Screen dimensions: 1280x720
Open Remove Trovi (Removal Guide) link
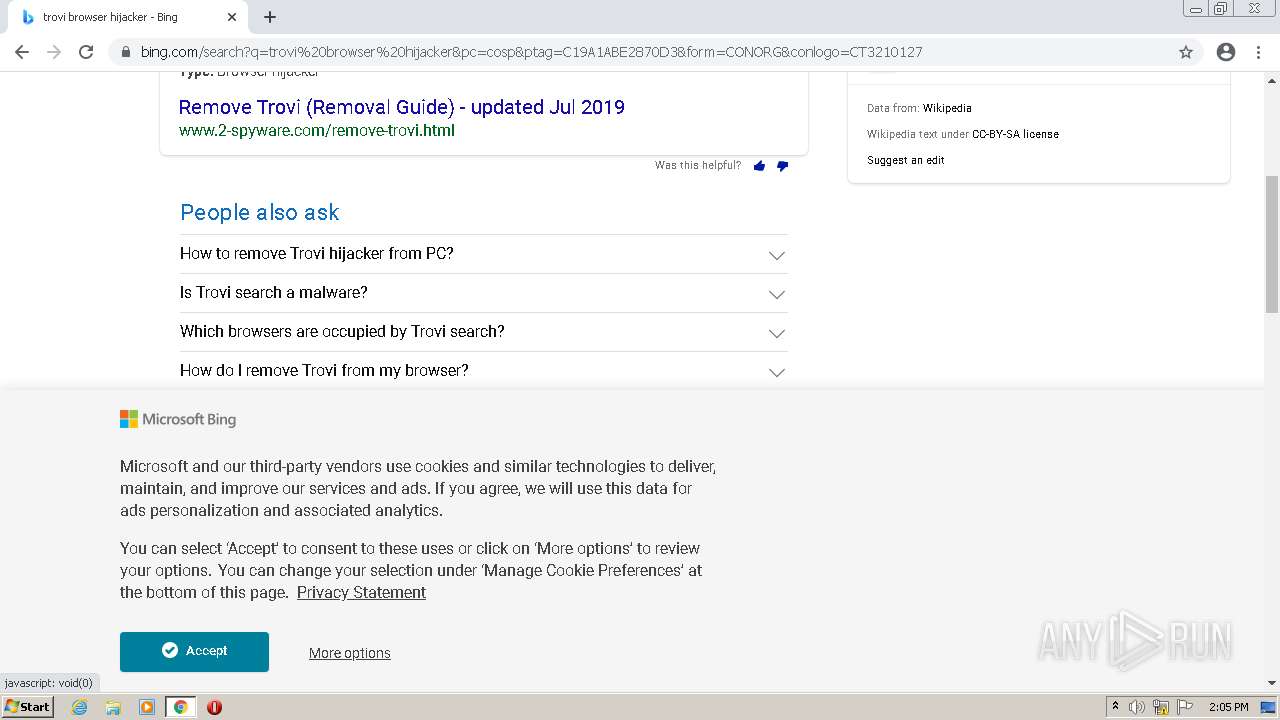pos(401,107)
